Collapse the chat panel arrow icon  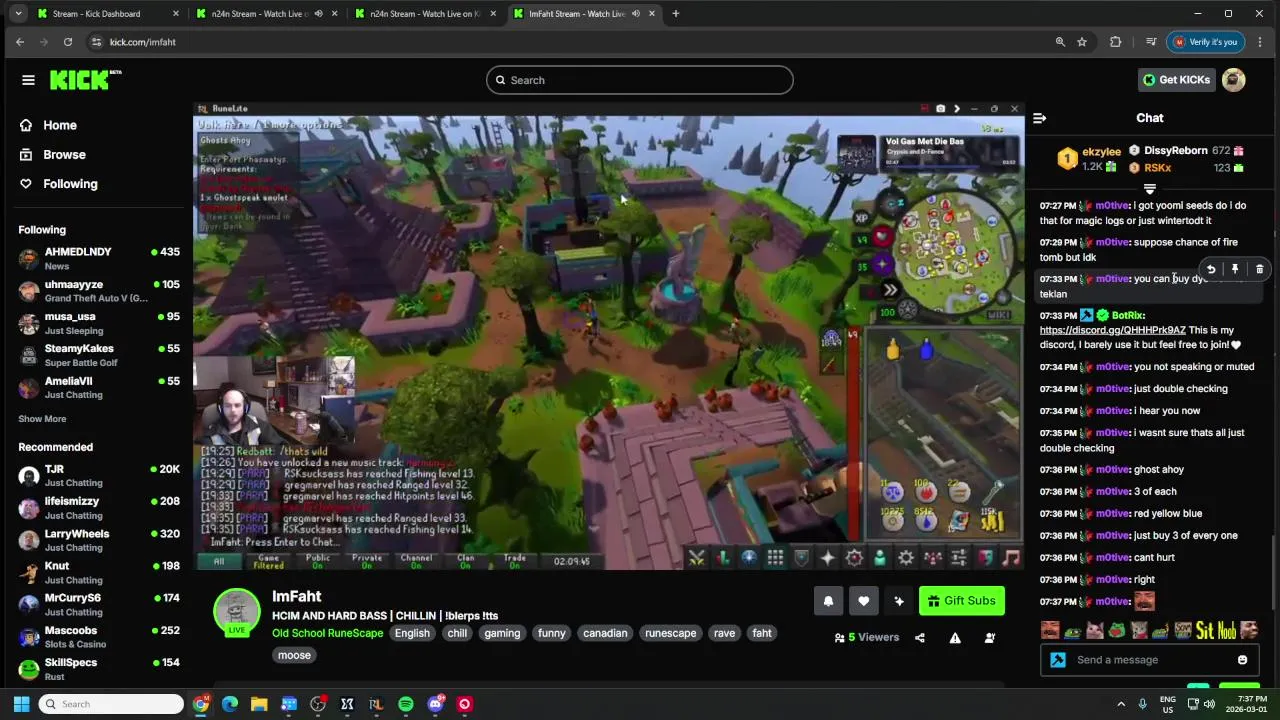point(1039,118)
